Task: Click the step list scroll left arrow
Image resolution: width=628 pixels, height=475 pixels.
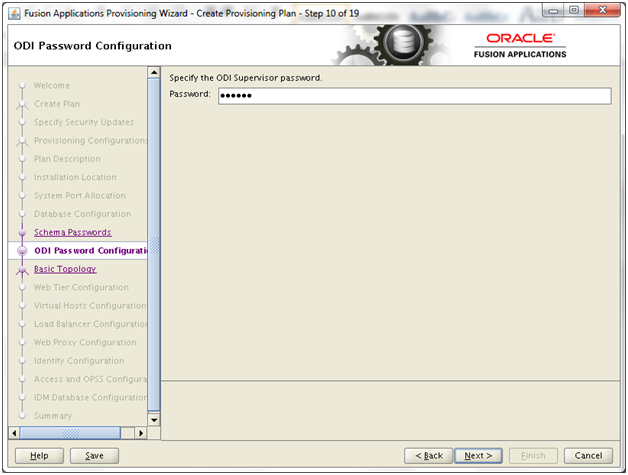Action: 14,433
